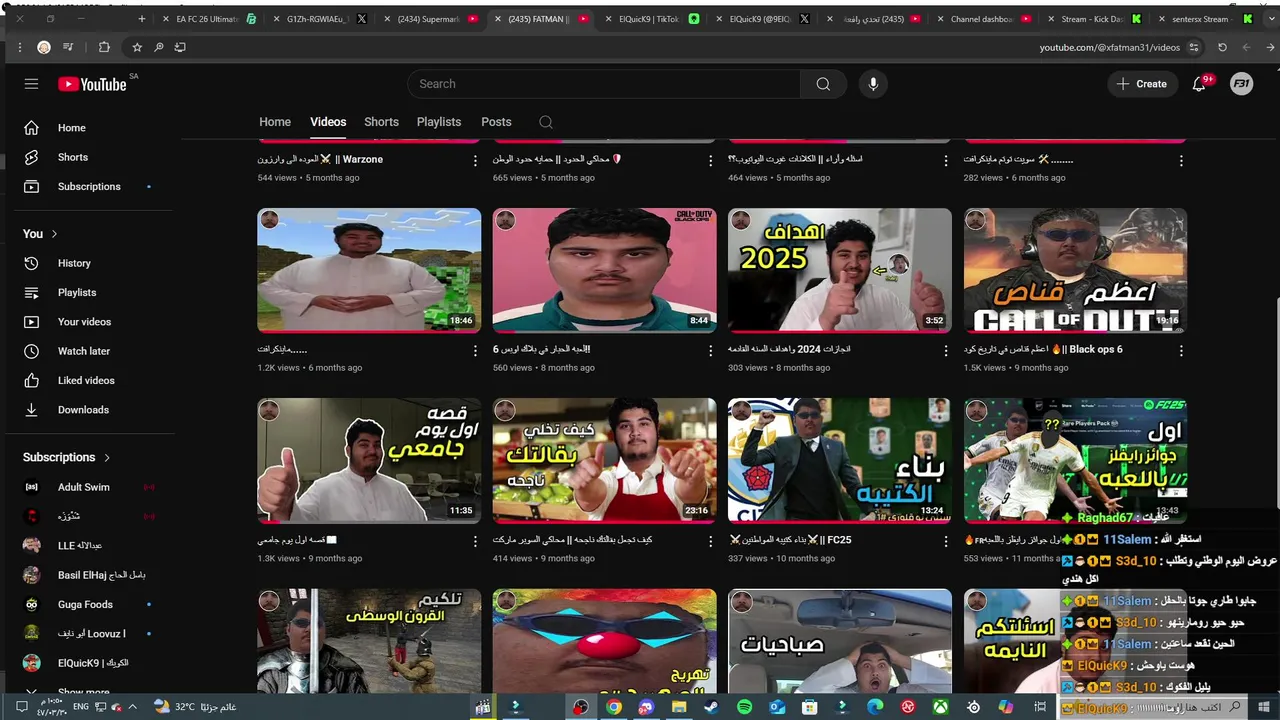The image size is (1280, 720).
Task: Click the YouTube logo
Action: 92,84
